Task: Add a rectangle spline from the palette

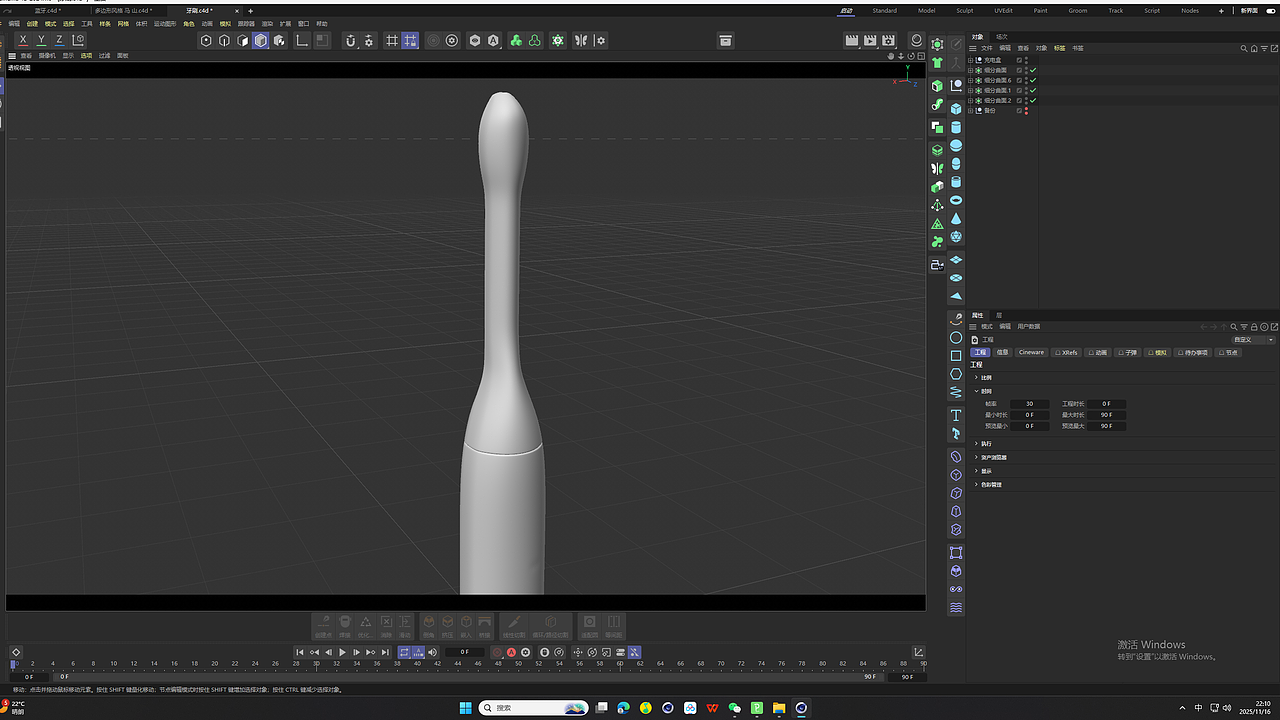Action: click(x=956, y=356)
